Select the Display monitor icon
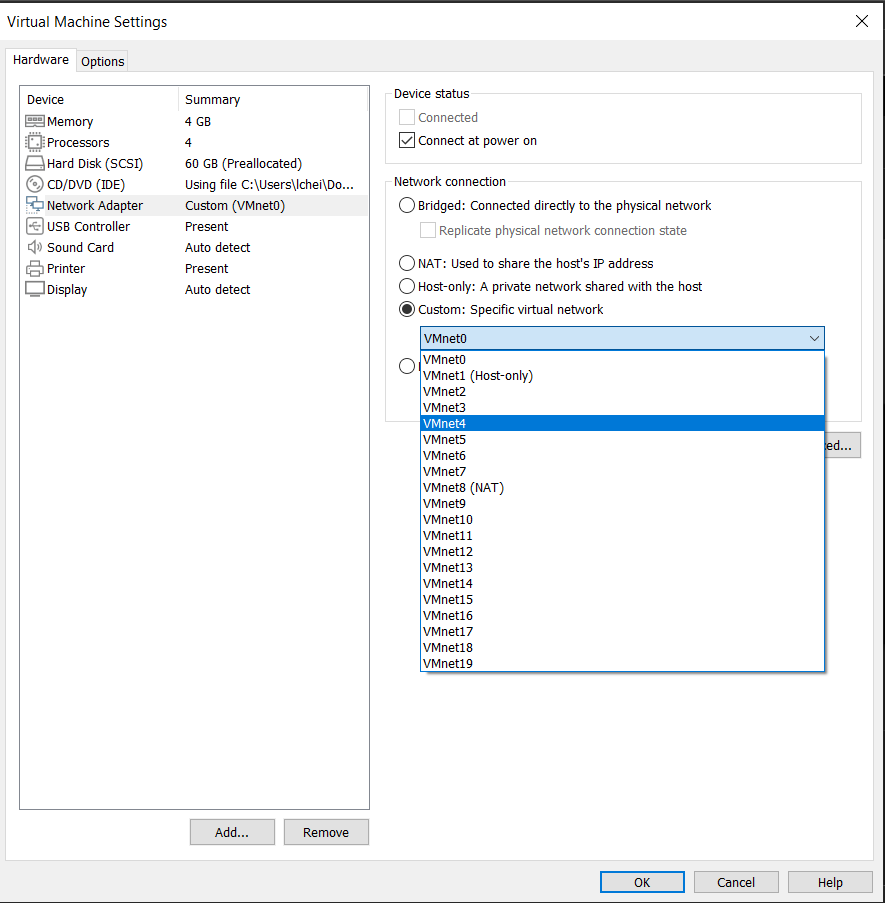885x903 pixels. click(35, 289)
